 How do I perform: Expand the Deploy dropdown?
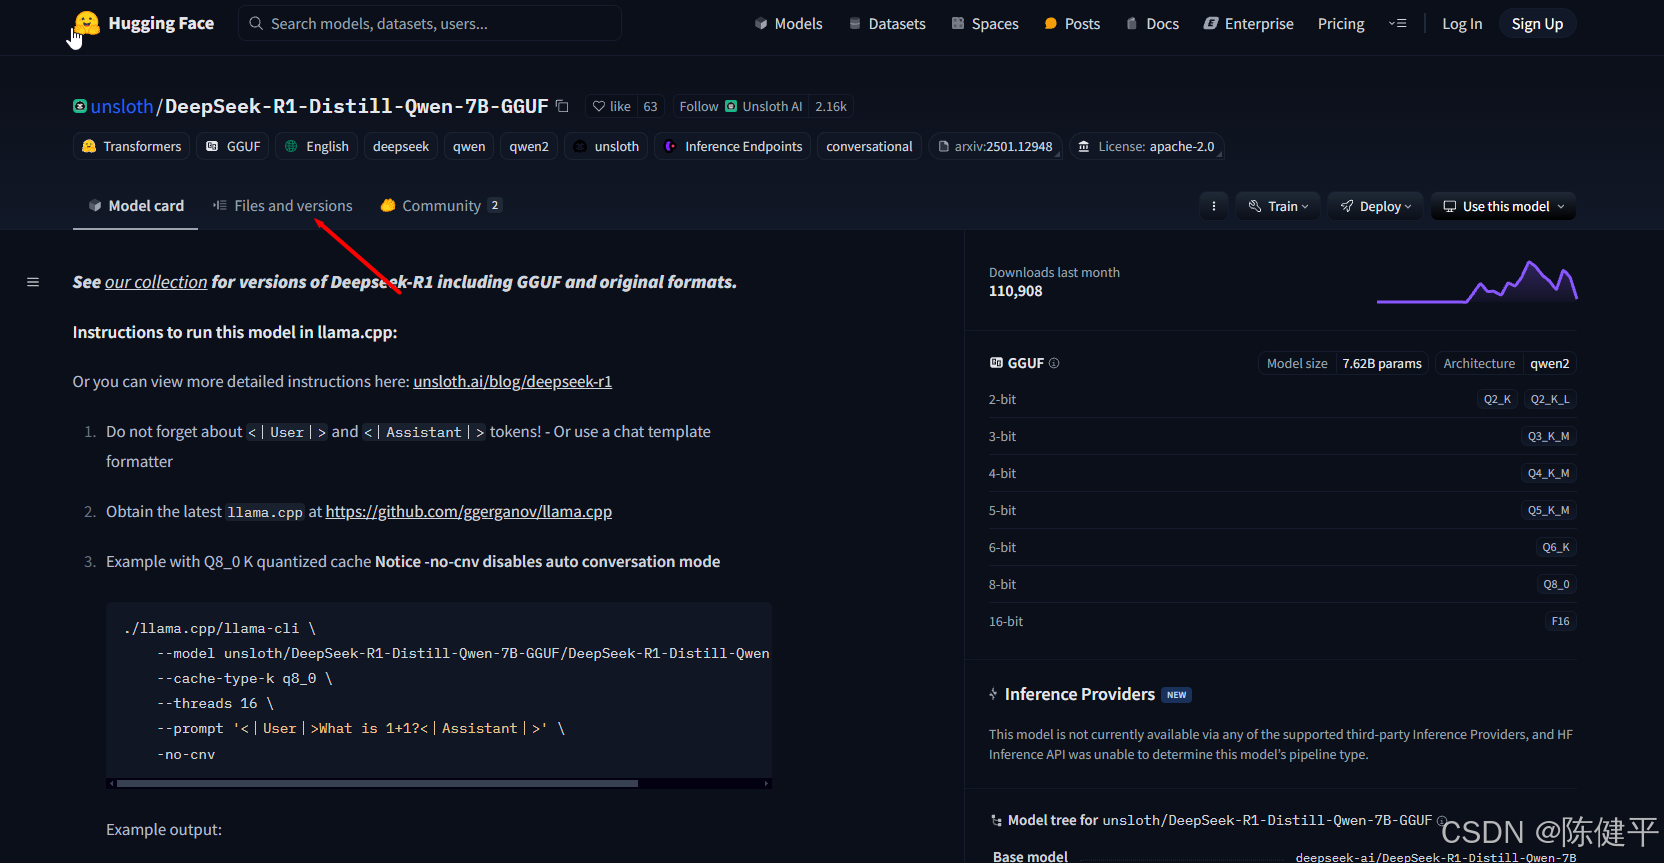coord(1376,206)
